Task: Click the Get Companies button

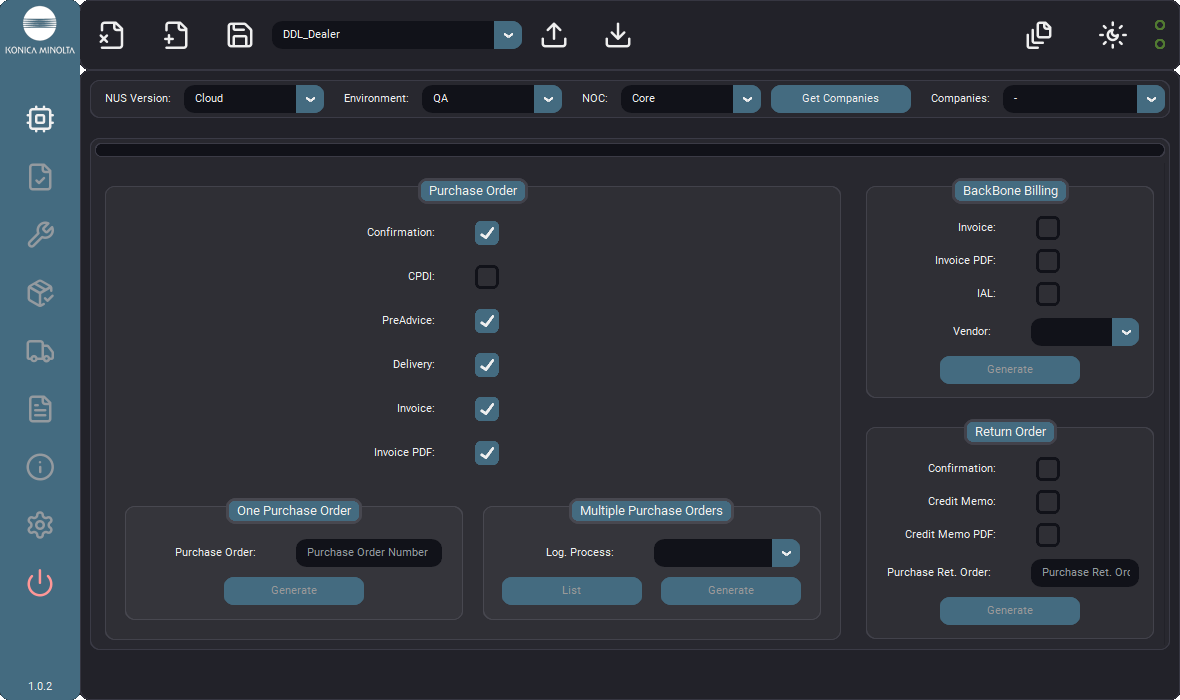Action: 841,99
